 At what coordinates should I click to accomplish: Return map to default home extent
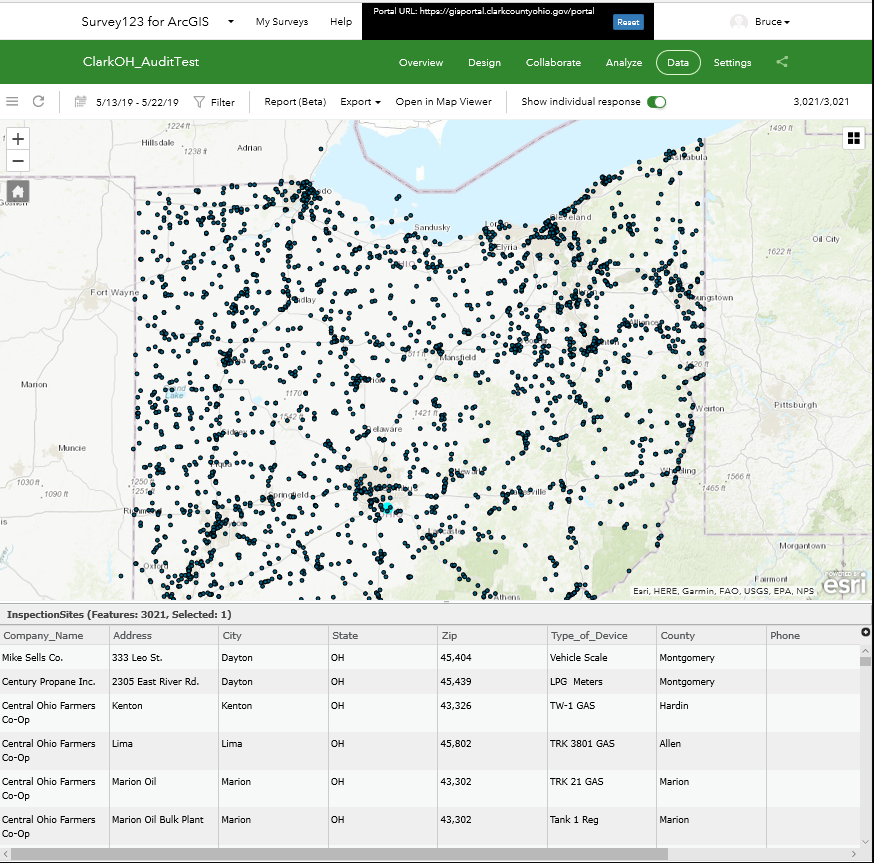pos(18,192)
